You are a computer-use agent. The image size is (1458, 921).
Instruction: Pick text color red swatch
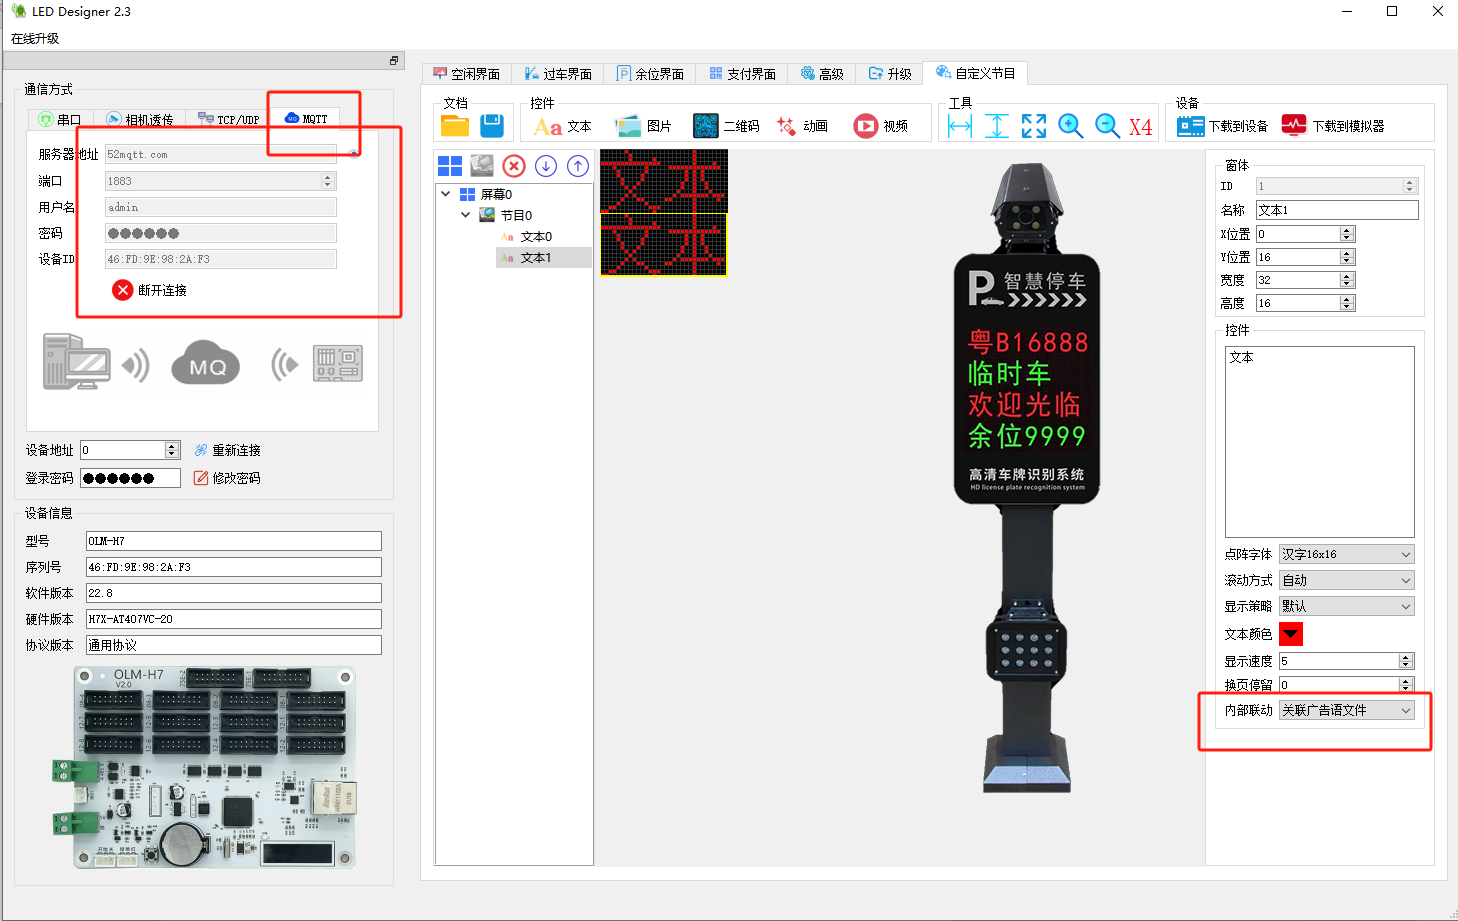(1291, 634)
